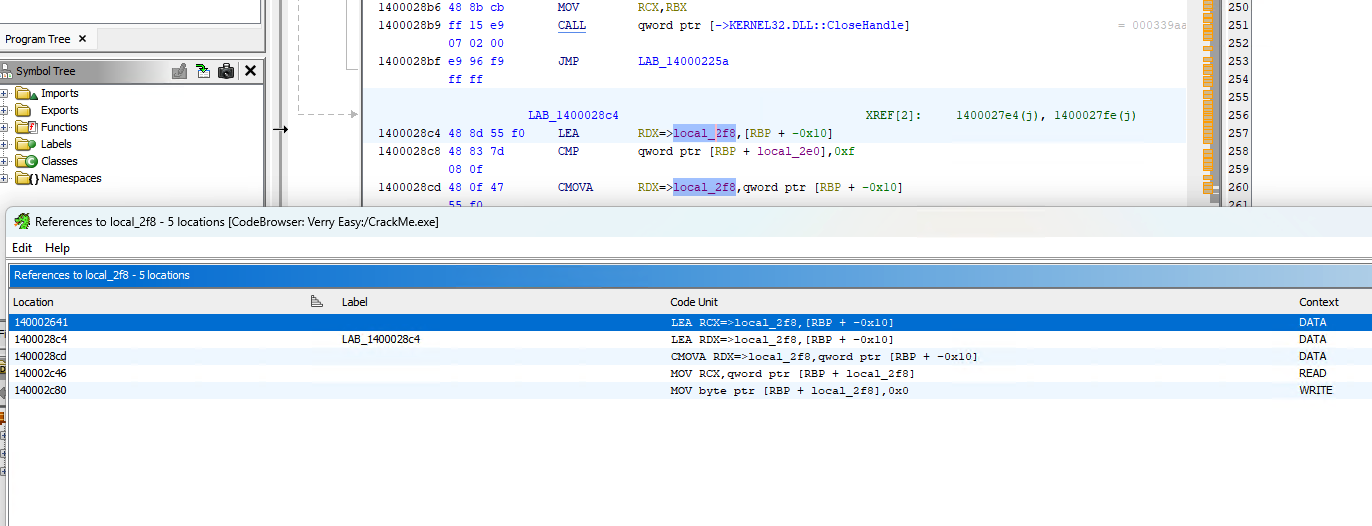Click highlighted local_2f8 in the LEA instruction

(x=704, y=133)
